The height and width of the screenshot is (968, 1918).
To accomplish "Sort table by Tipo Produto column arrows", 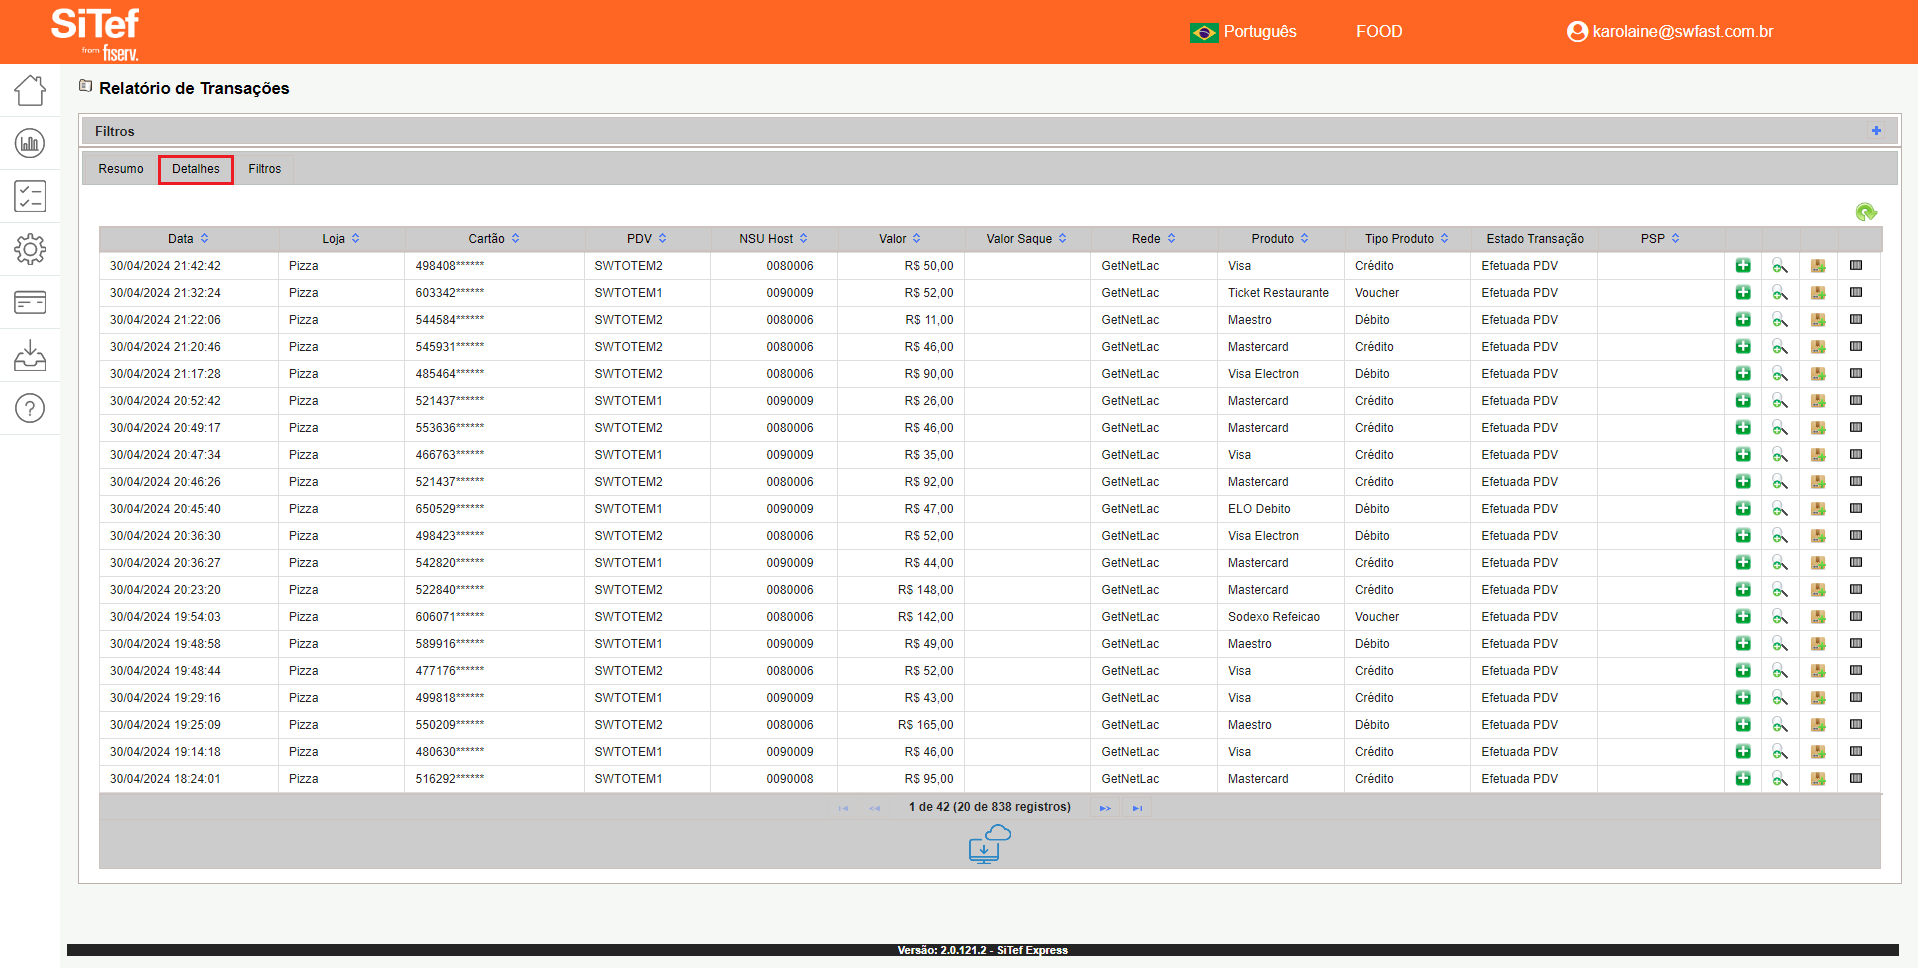I will (1445, 239).
